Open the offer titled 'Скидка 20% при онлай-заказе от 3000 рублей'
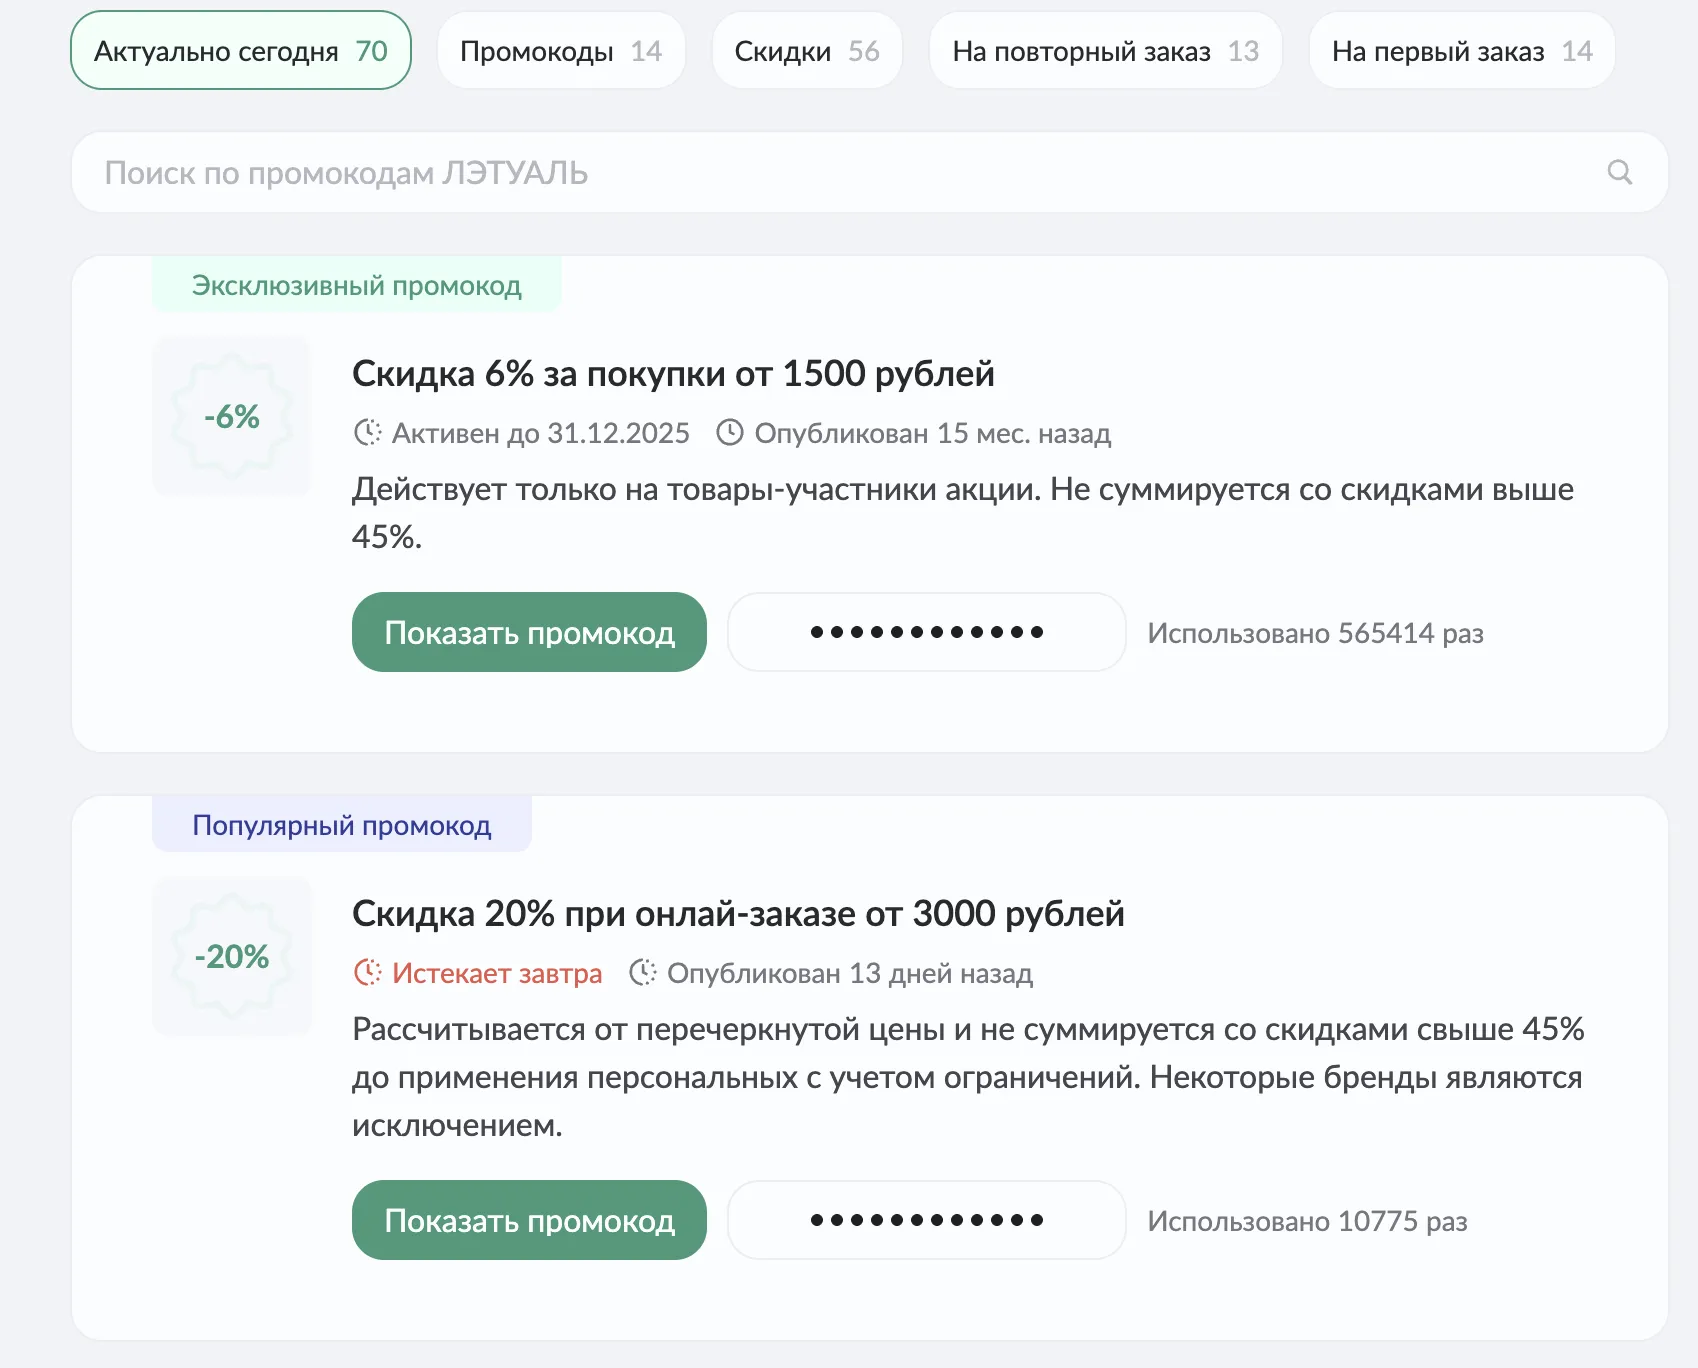This screenshot has height=1368, width=1698. coord(738,912)
